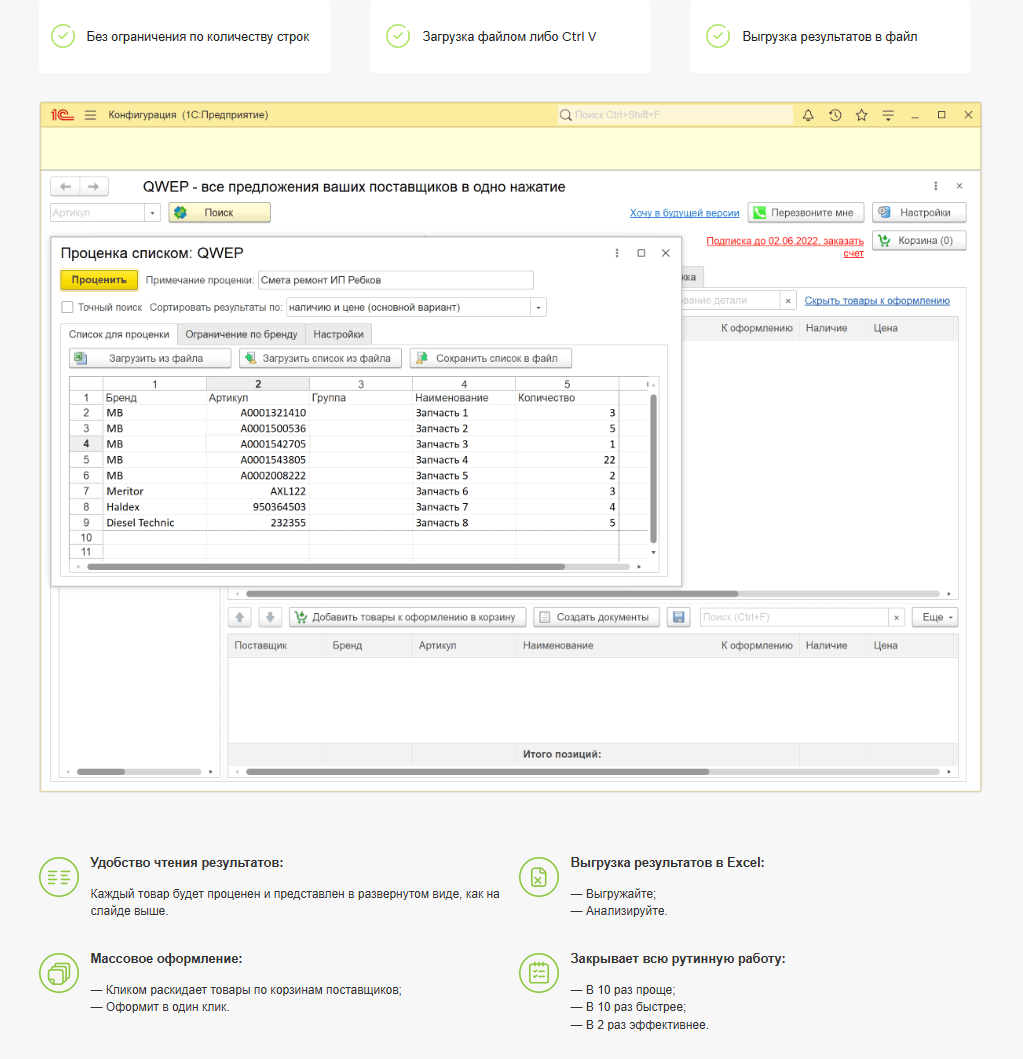The image size is (1023, 1059).
Task: Move row up with arrow icon
Action: click(x=240, y=617)
